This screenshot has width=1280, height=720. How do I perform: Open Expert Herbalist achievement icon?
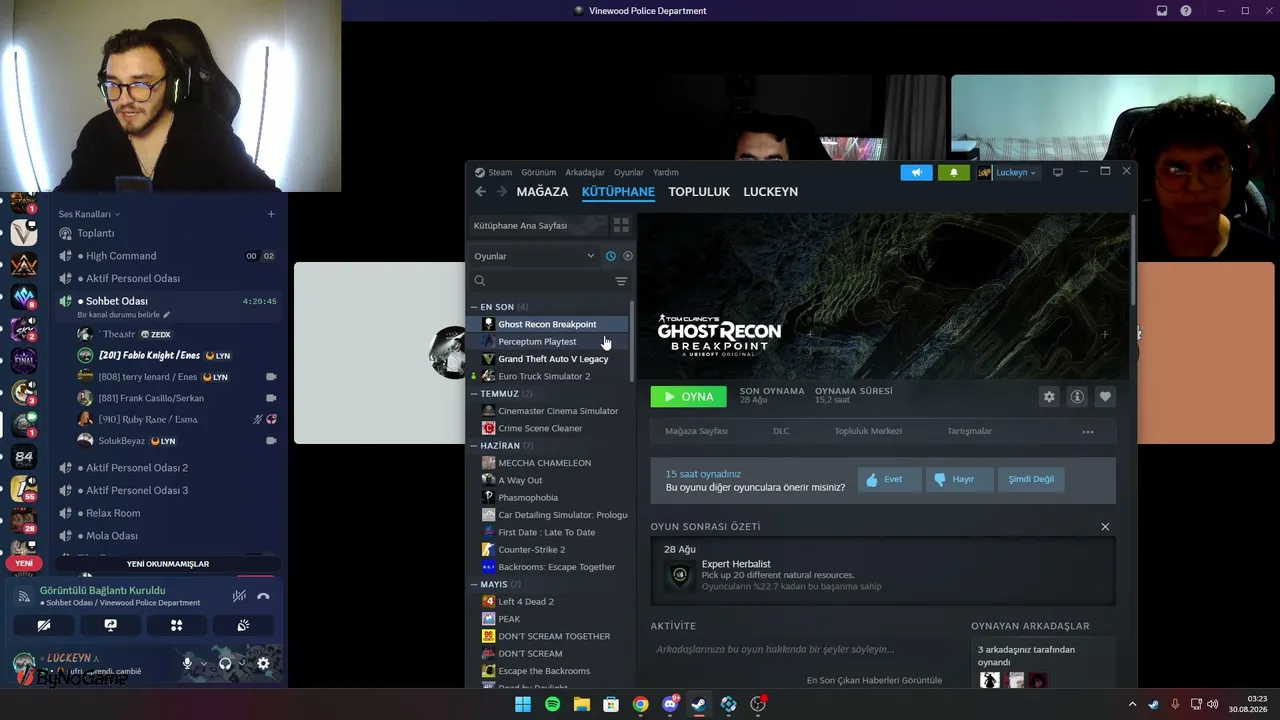[x=680, y=574]
